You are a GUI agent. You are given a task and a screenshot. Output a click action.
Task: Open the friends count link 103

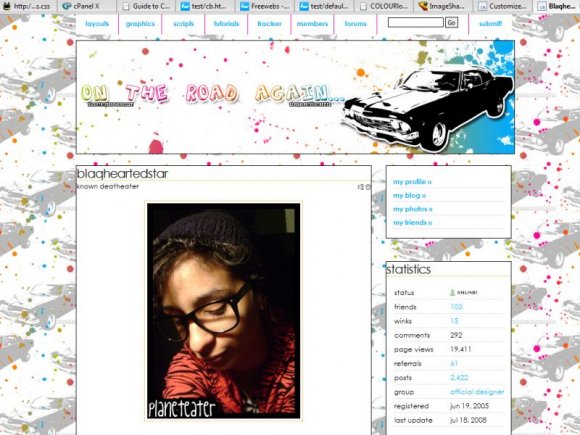[x=456, y=307]
